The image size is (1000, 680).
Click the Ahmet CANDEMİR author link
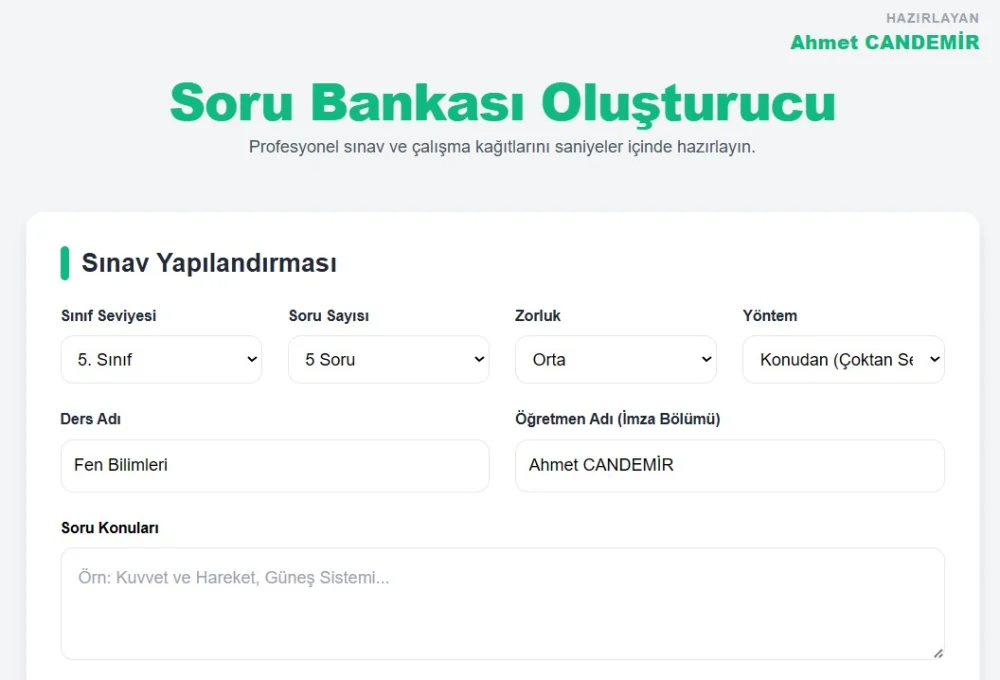pos(884,42)
